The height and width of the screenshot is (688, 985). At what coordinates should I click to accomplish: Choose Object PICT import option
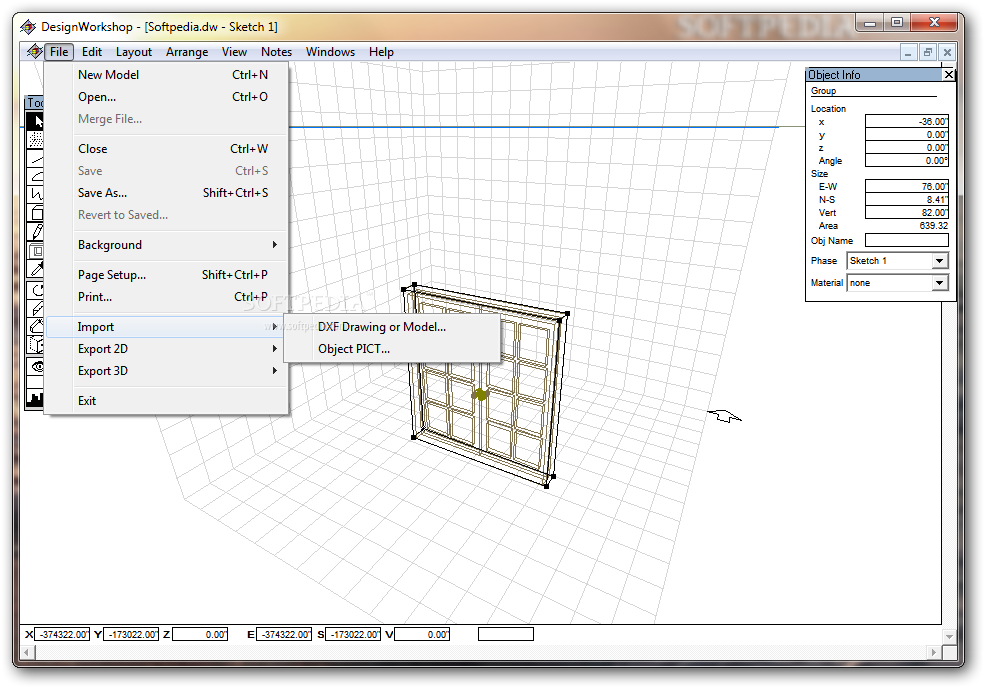(x=392, y=349)
